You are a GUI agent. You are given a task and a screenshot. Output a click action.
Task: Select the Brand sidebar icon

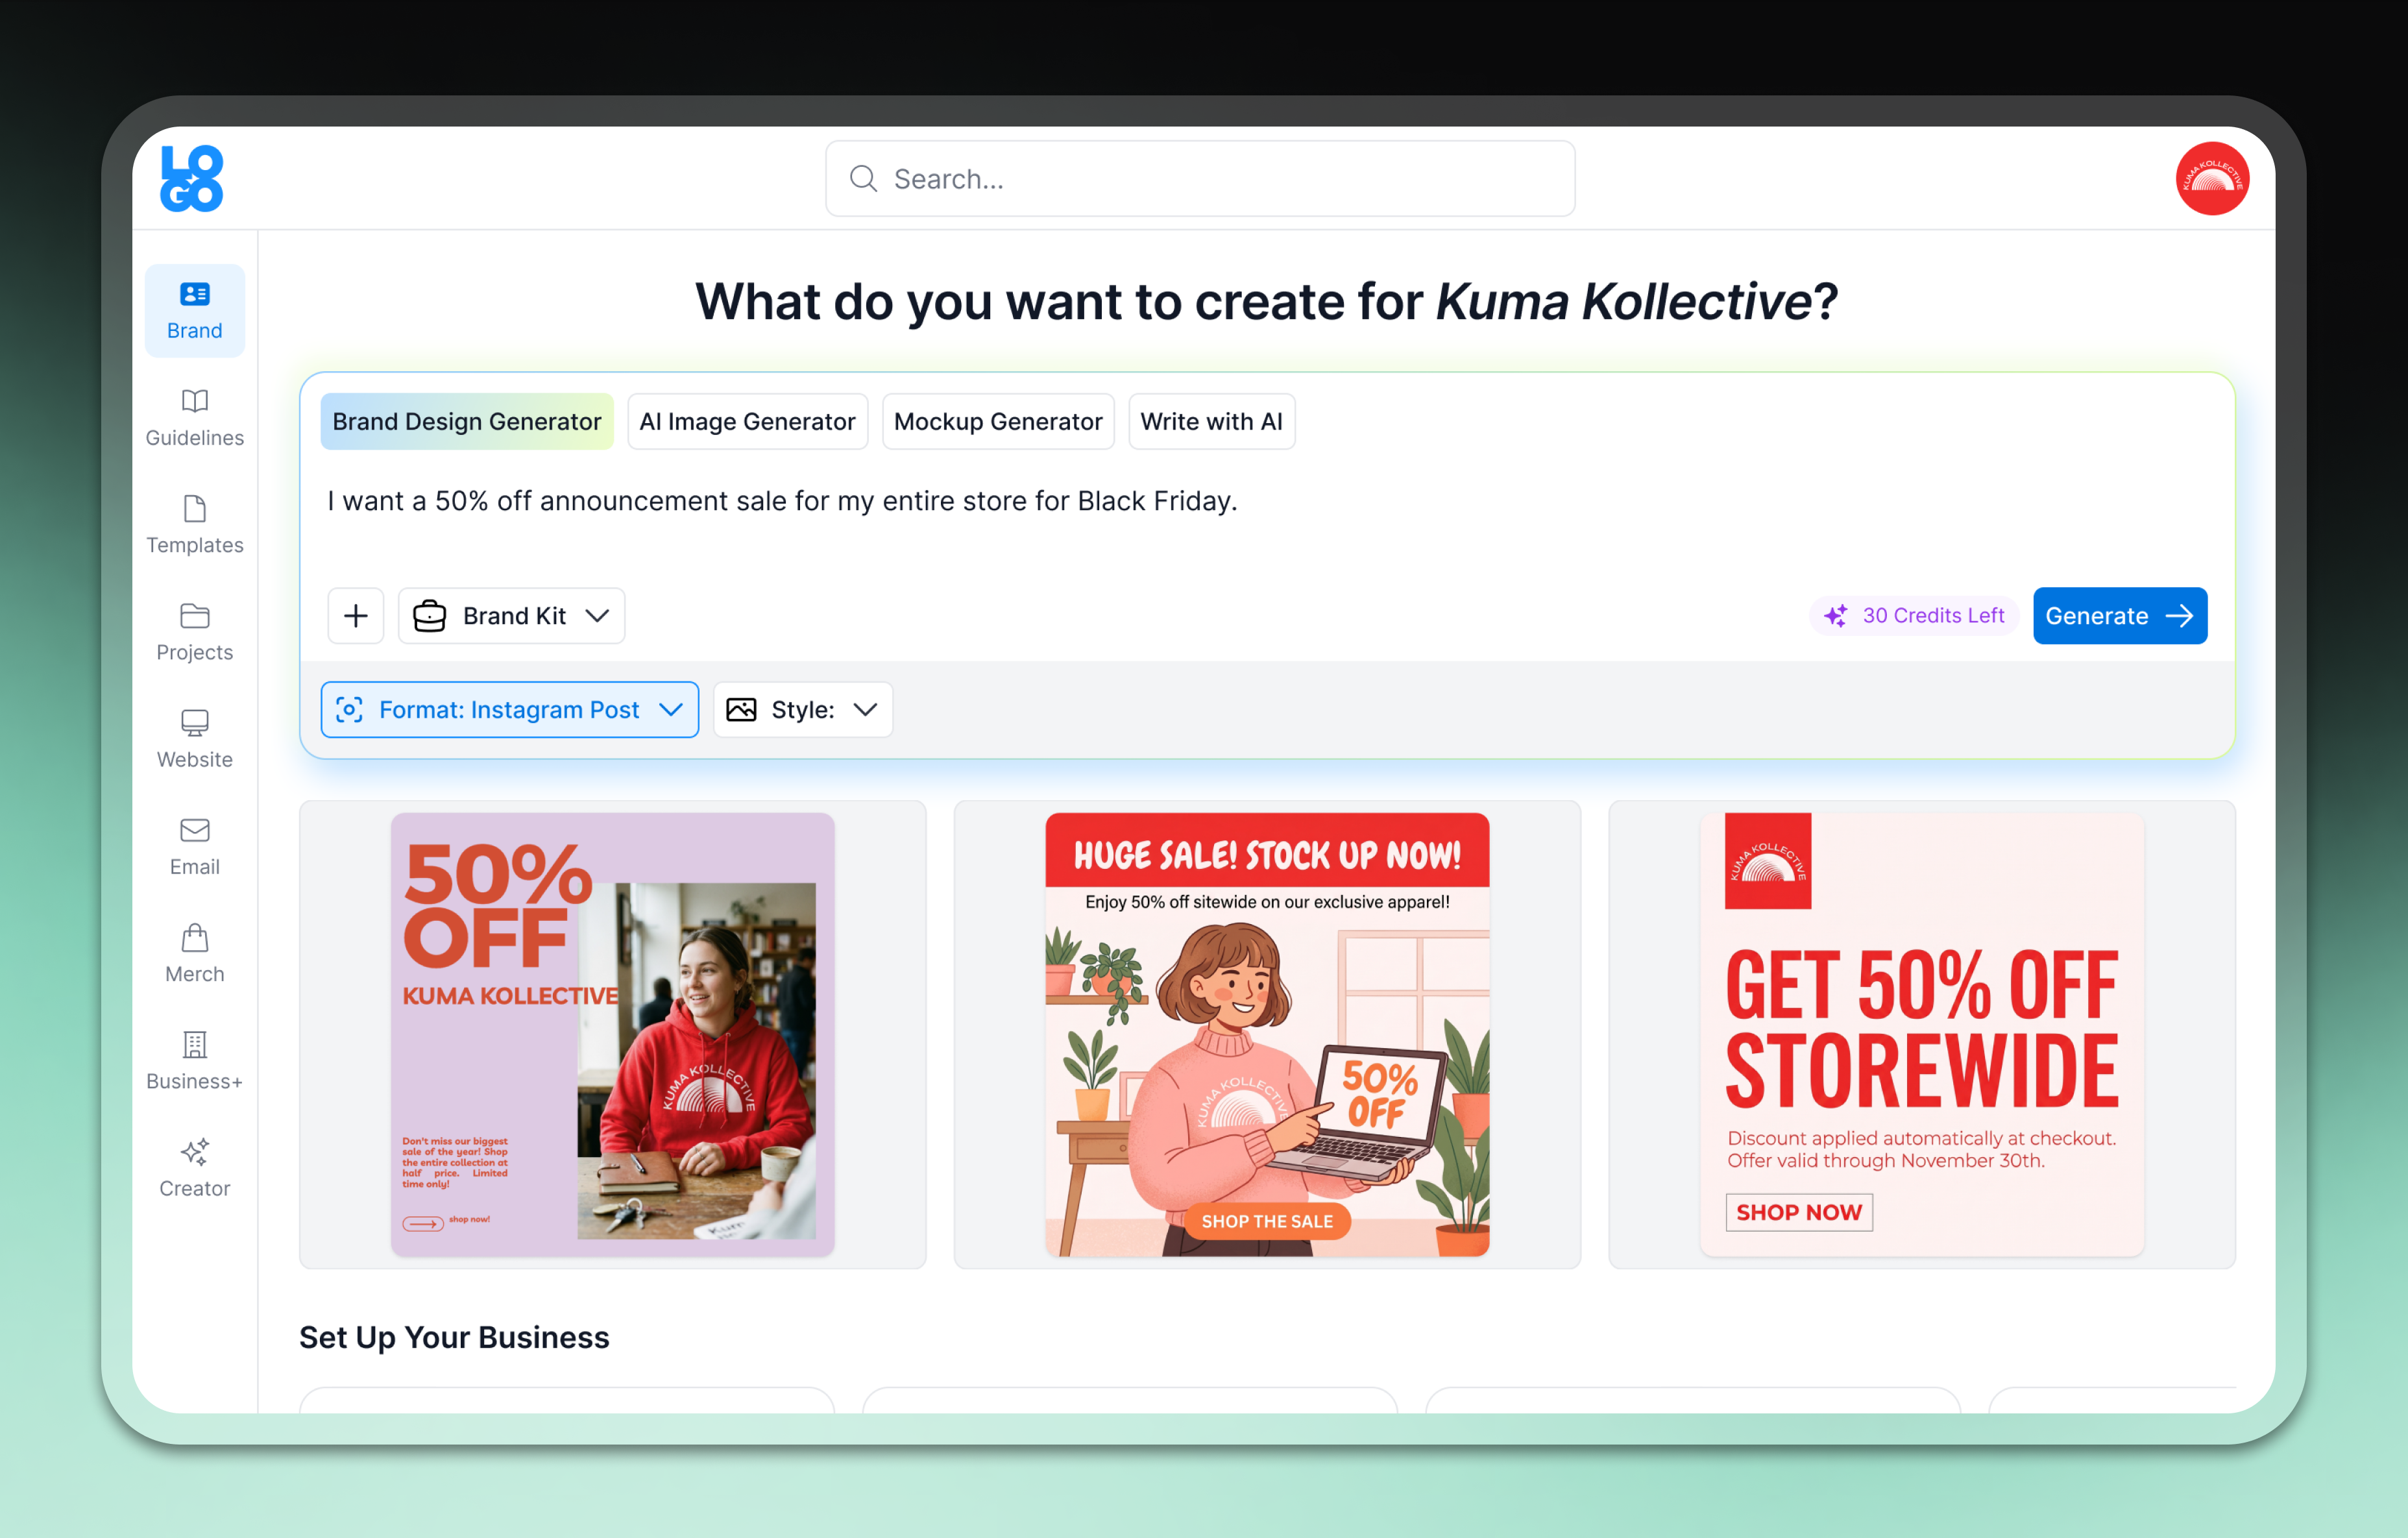[195, 294]
